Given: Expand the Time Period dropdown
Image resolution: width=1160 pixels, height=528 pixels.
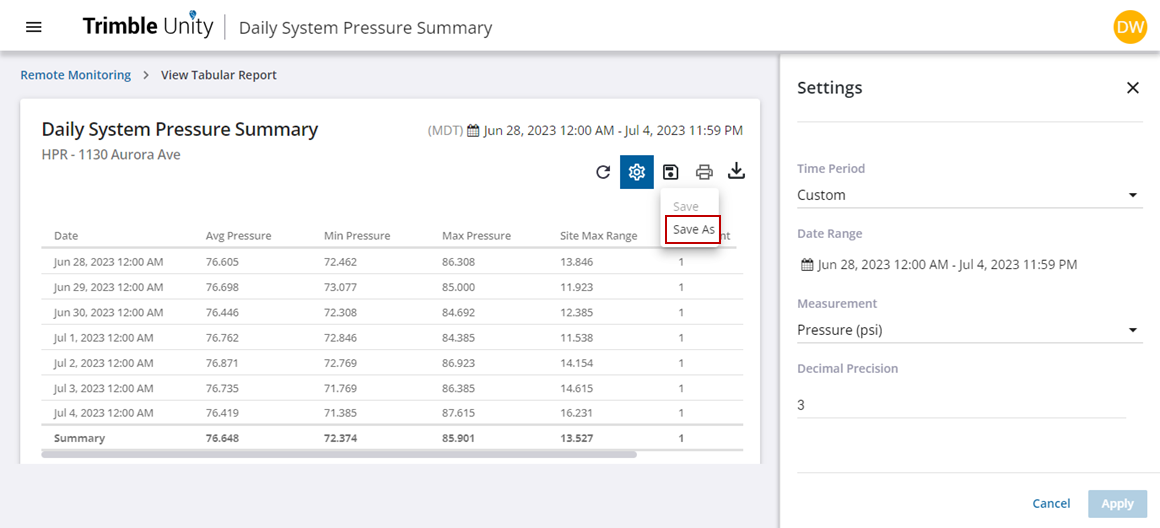Looking at the screenshot, I should pos(968,195).
